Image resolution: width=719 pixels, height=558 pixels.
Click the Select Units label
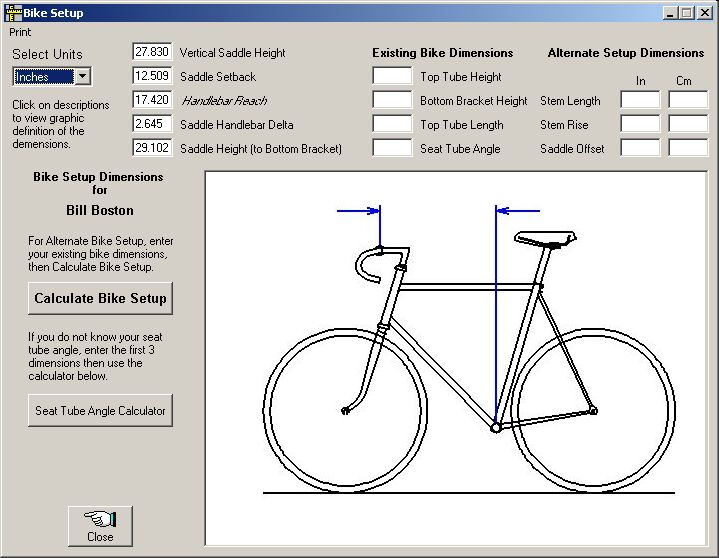48,54
